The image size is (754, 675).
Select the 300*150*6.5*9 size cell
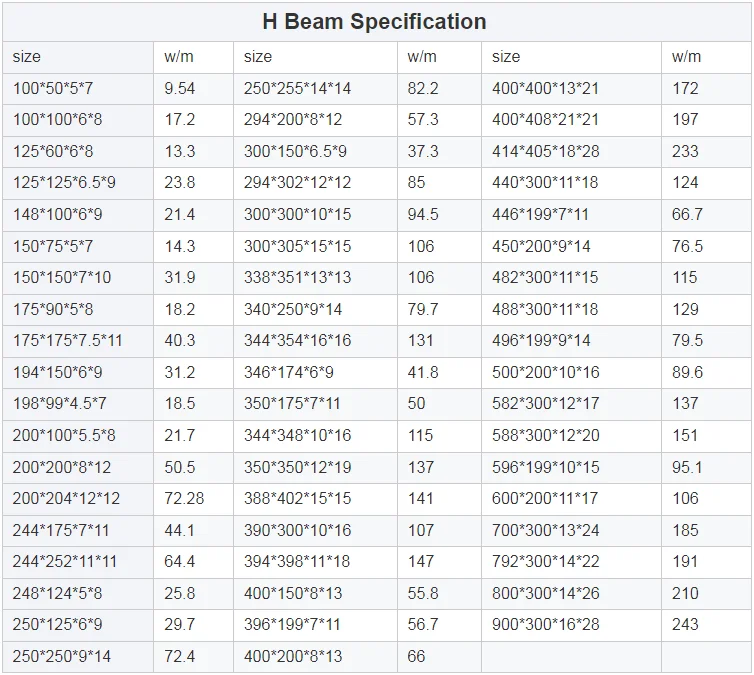[x=295, y=151]
